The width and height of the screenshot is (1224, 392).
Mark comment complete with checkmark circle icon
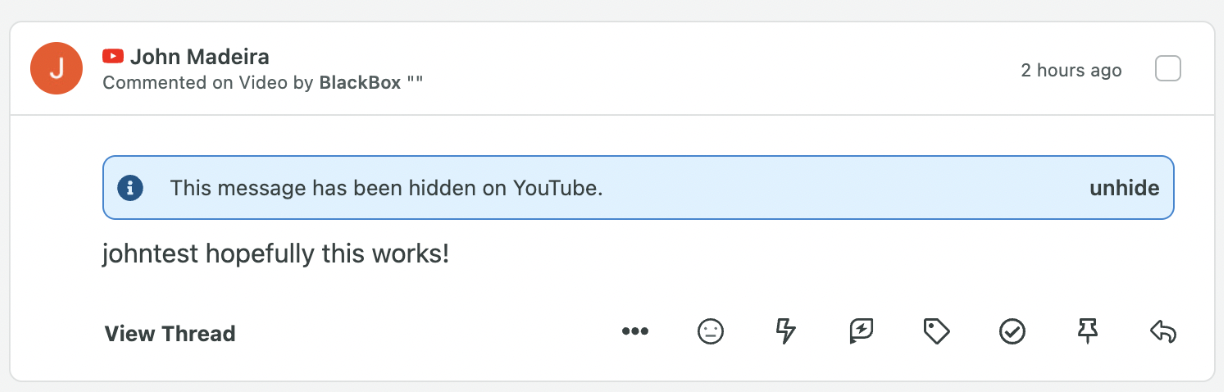tap(1012, 332)
